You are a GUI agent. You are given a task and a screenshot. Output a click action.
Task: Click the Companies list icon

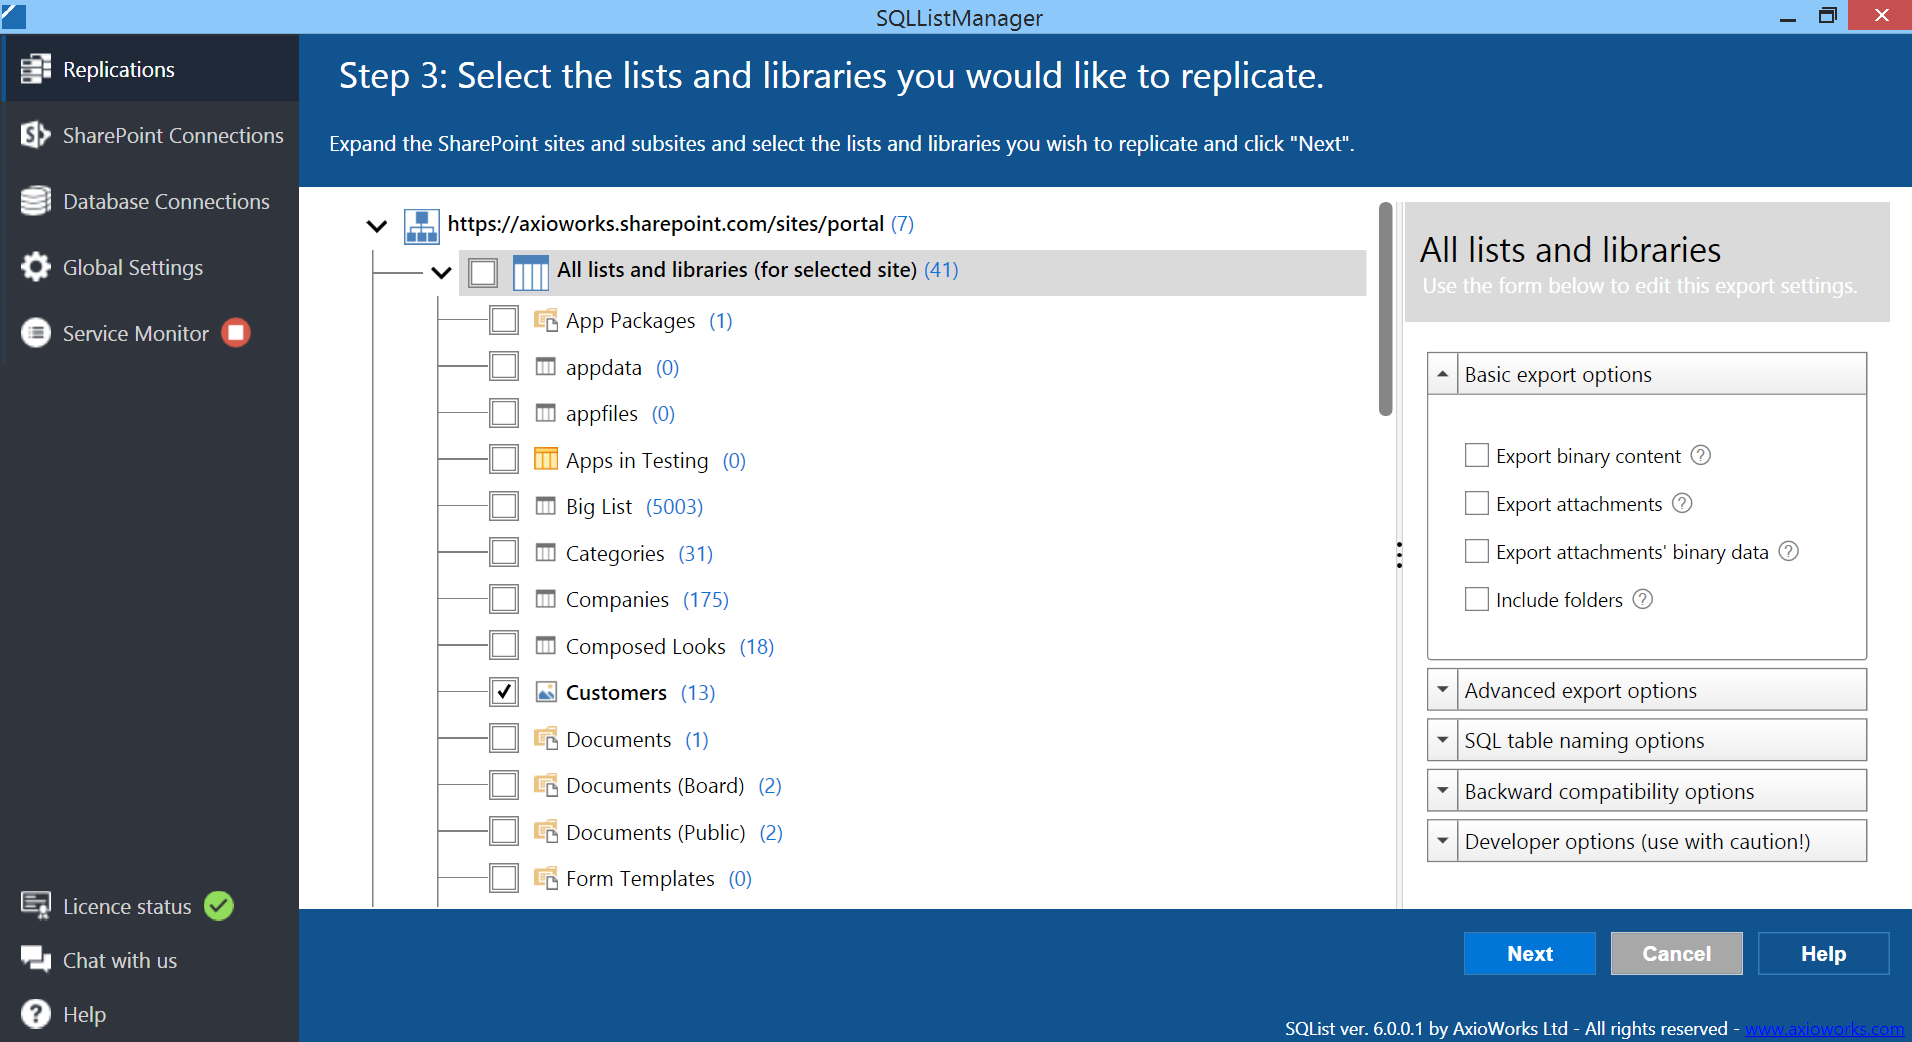pos(545,599)
